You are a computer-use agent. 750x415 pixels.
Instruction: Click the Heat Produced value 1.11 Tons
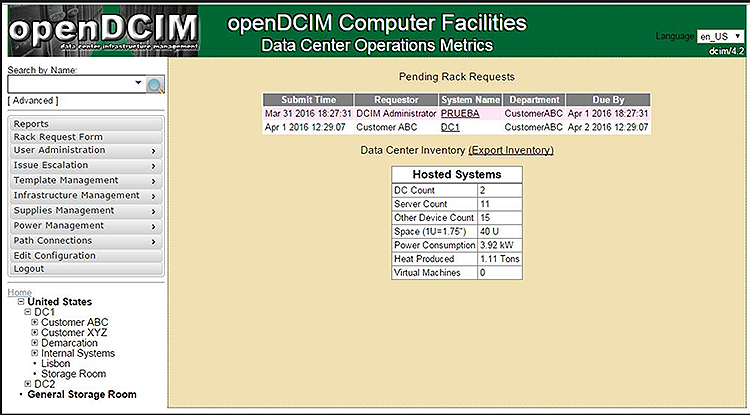pos(500,259)
